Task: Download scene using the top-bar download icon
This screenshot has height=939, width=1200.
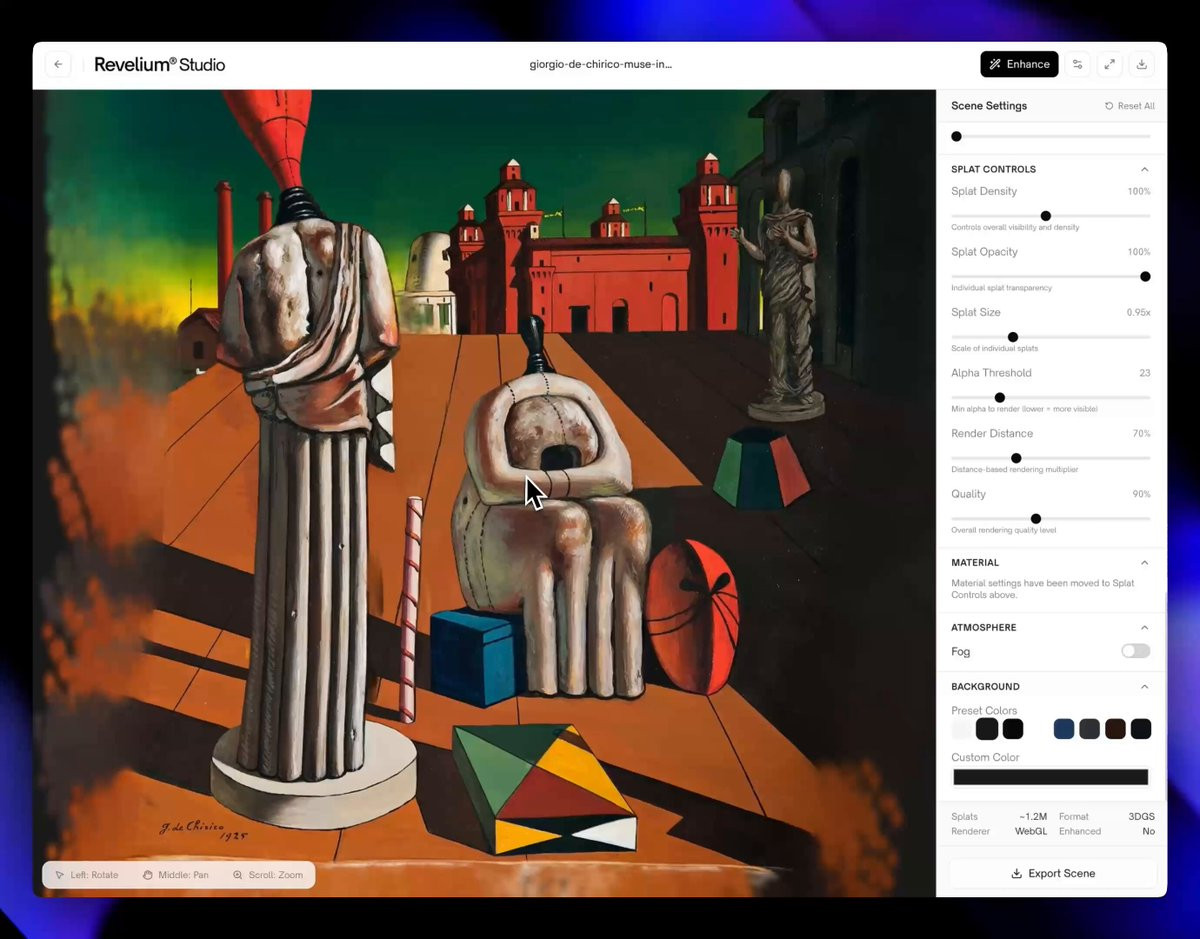Action: click(x=1142, y=64)
